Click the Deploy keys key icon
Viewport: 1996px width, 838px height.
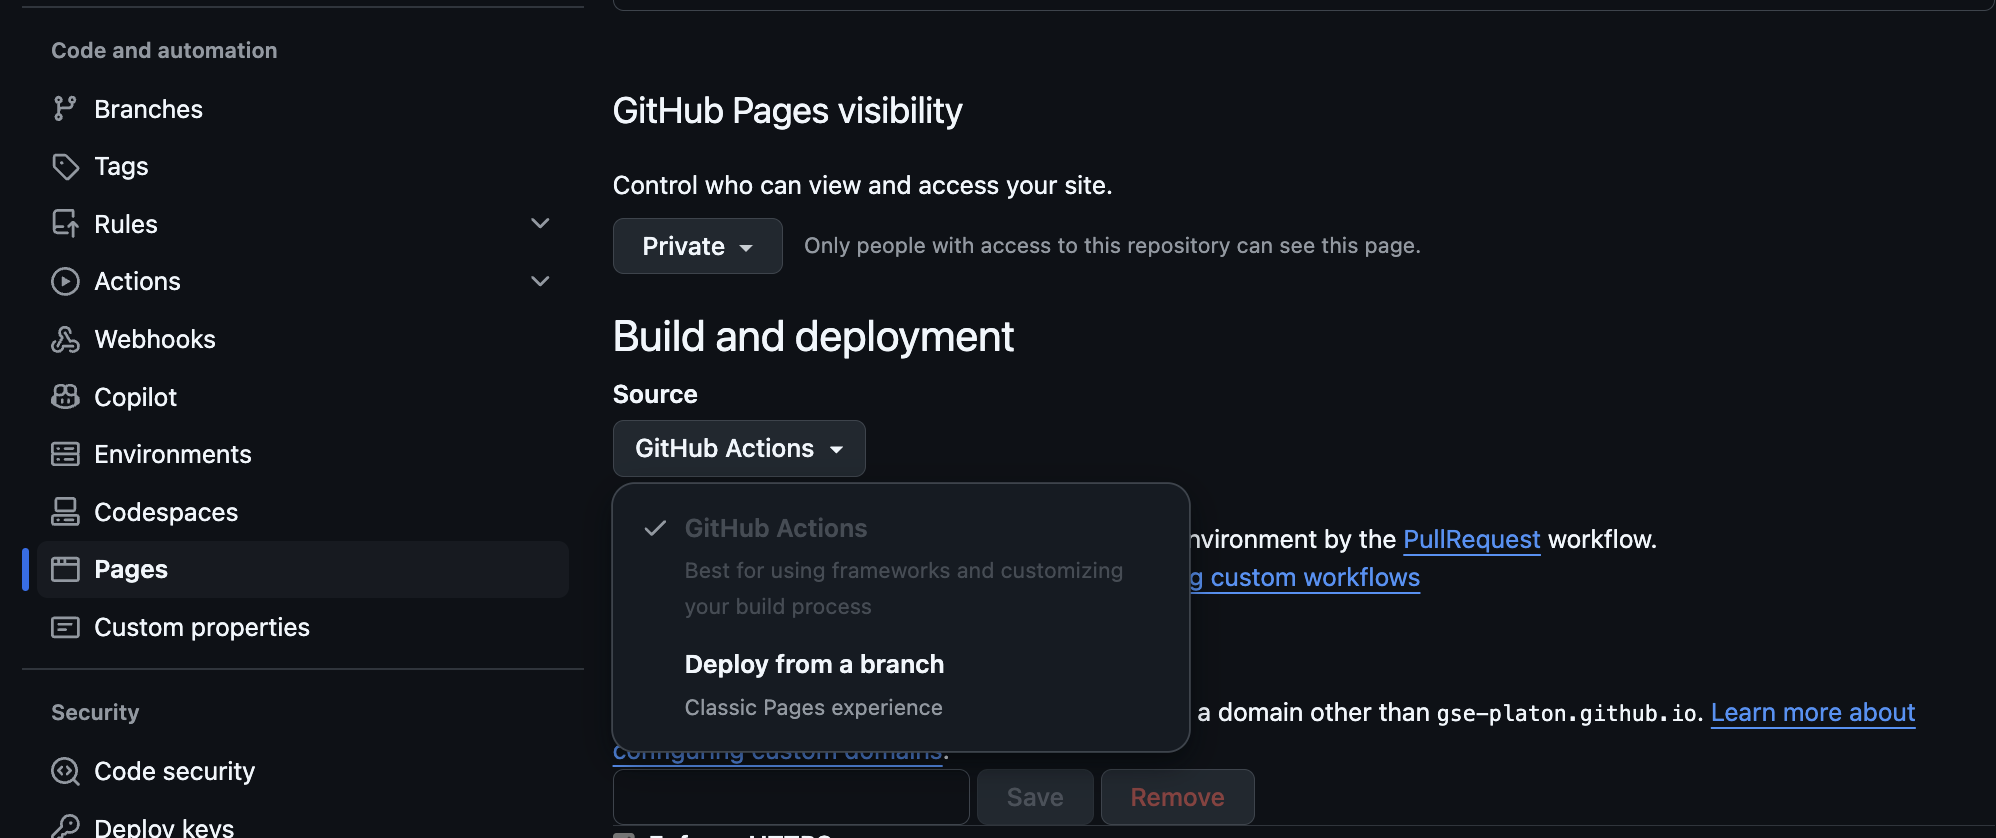[x=65, y=827]
